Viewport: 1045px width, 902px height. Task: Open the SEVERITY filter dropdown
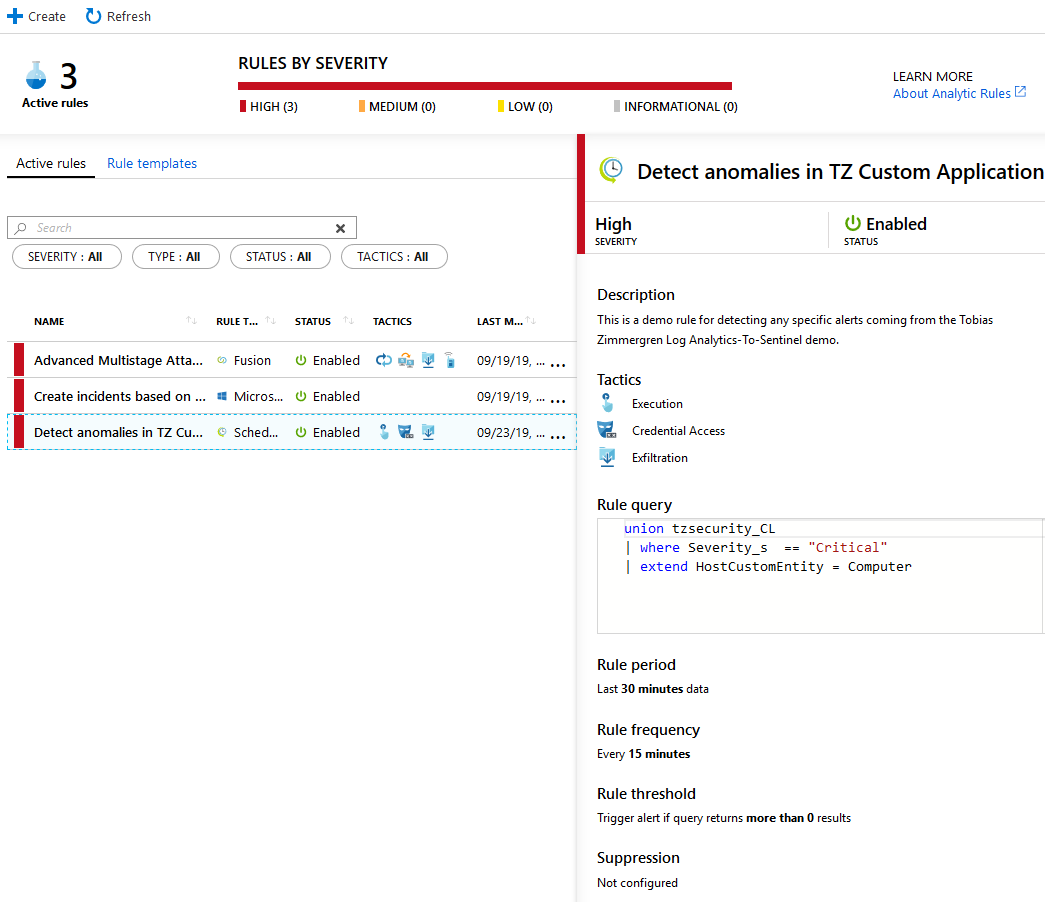[x=66, y=257]
